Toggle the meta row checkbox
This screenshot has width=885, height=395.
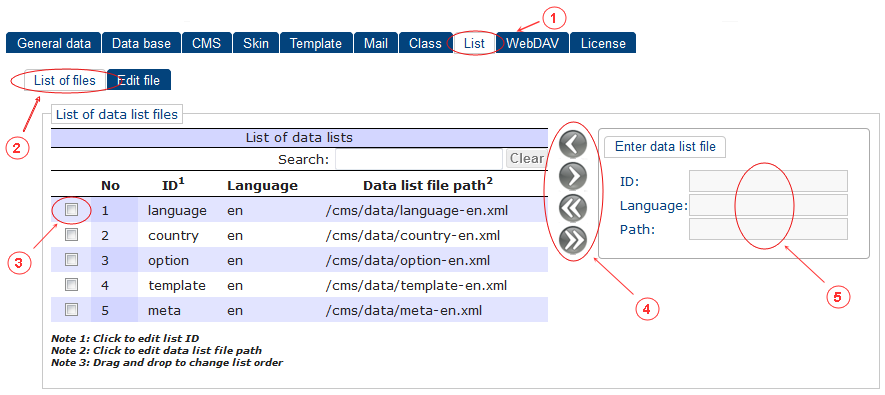tap(71, 309)
